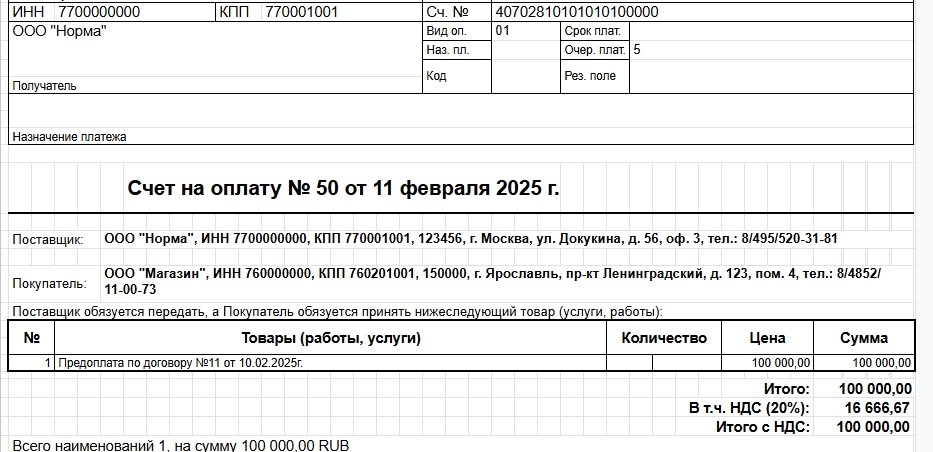Select the Сумма column header
Viewport: 933px width, 452px height.
coord(863,338)
